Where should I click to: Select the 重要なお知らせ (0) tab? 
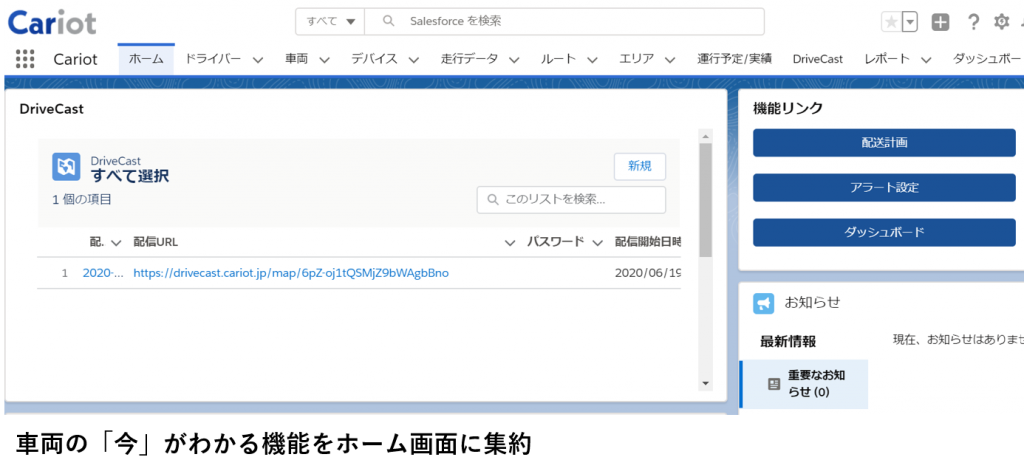804,384
